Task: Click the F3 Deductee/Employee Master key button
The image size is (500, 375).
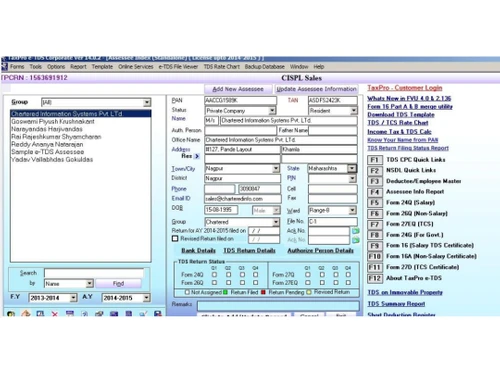Action: [x=374, y=181]
